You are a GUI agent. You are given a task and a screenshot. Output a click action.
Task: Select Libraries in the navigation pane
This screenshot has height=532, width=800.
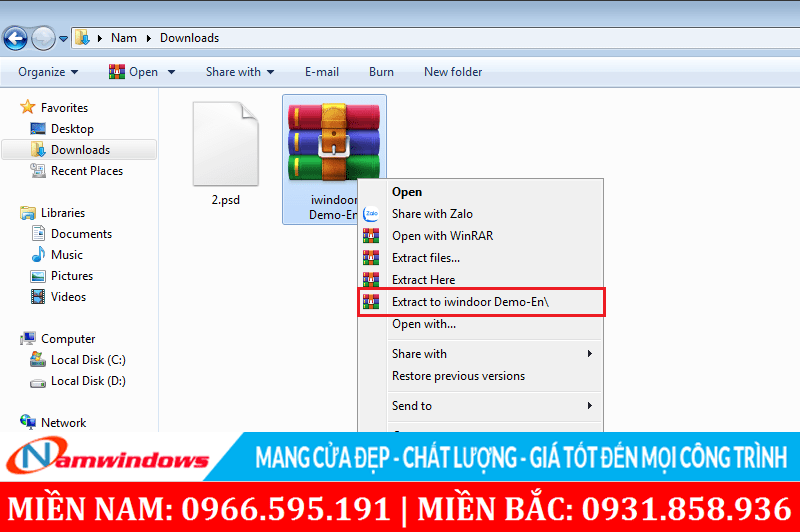pos(63,213)
